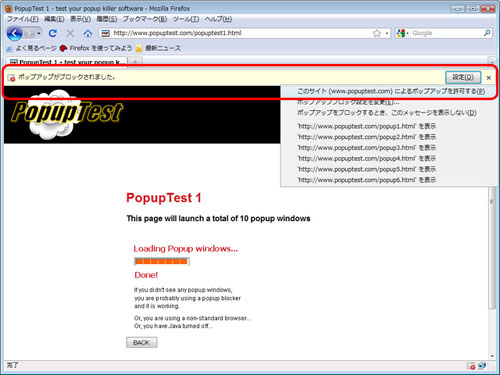Close the popup blocked notification bar
Viewport: 500px width, 375px height.
click(489, 78)
